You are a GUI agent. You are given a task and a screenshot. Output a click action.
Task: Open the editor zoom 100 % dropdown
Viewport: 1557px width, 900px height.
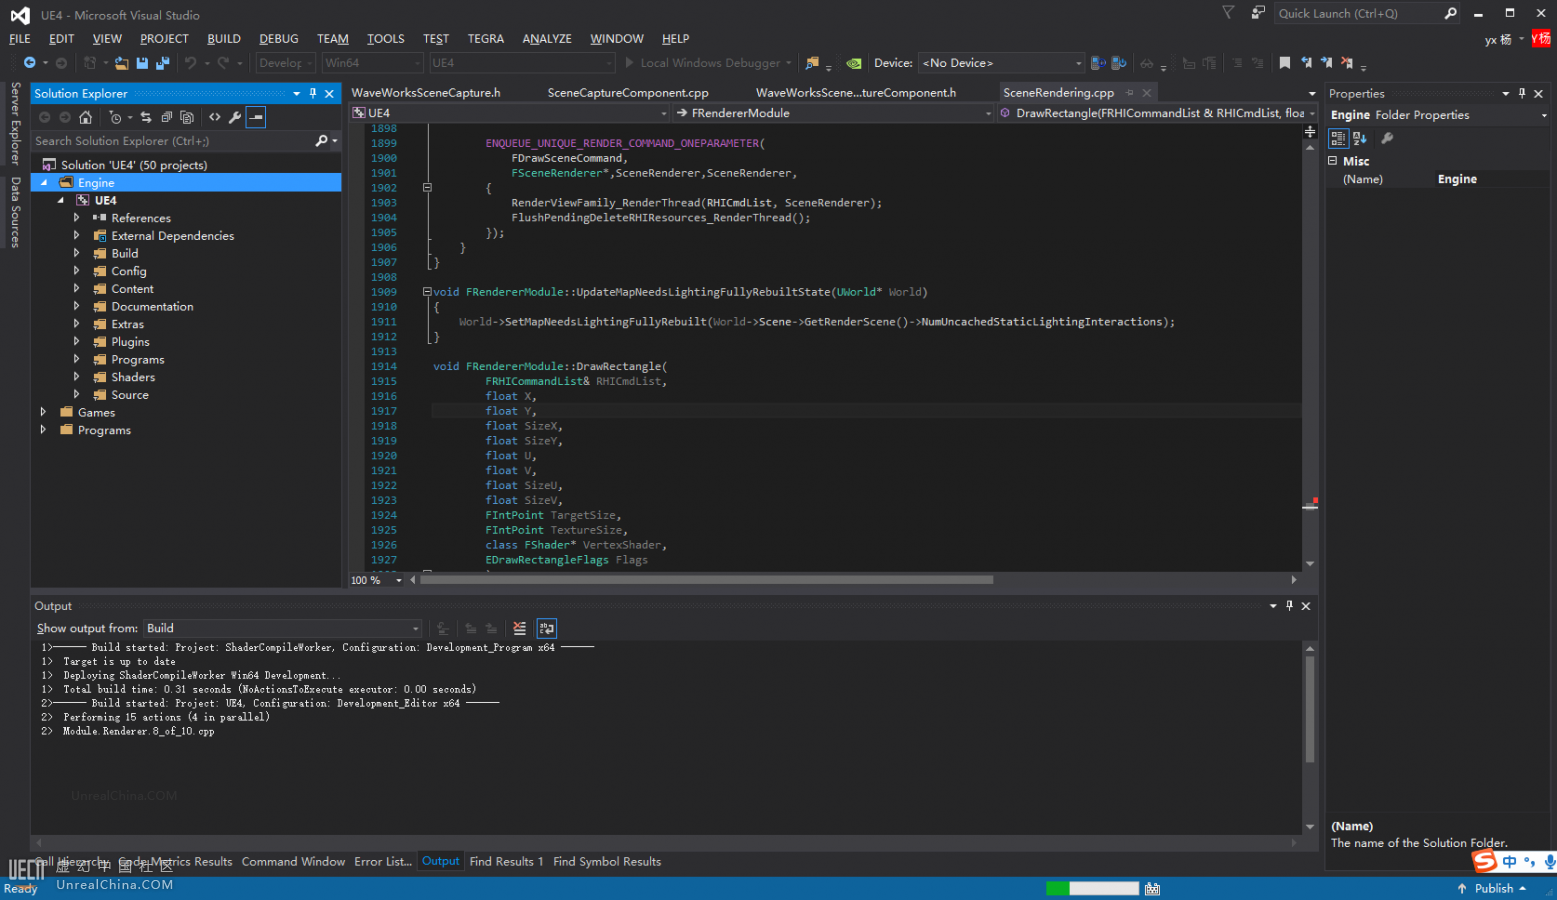398,580
